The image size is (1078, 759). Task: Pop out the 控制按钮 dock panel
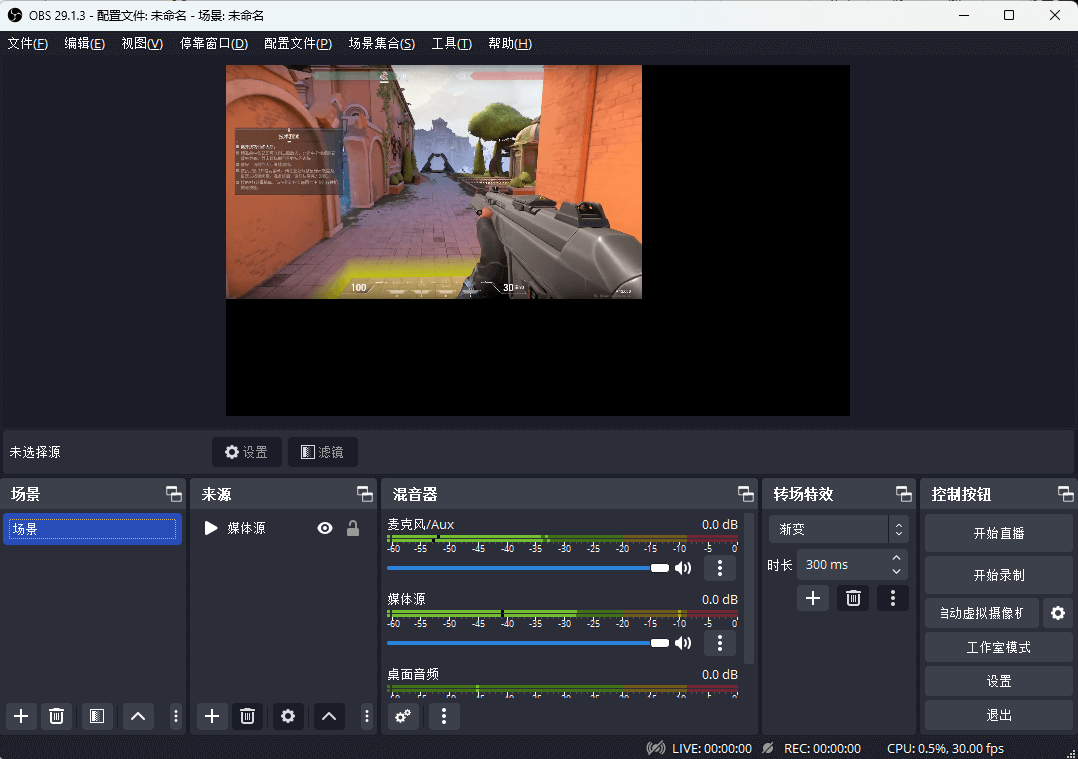1066,494
